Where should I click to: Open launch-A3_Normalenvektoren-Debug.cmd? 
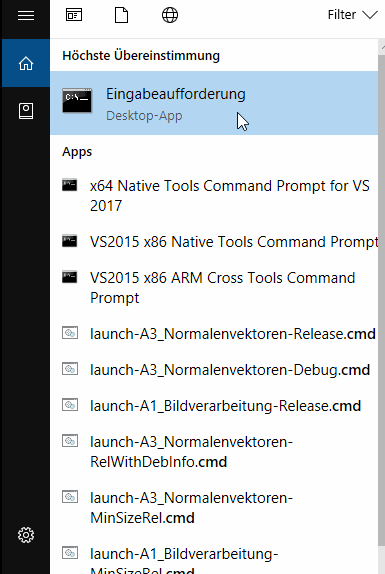tap(214, 370)
